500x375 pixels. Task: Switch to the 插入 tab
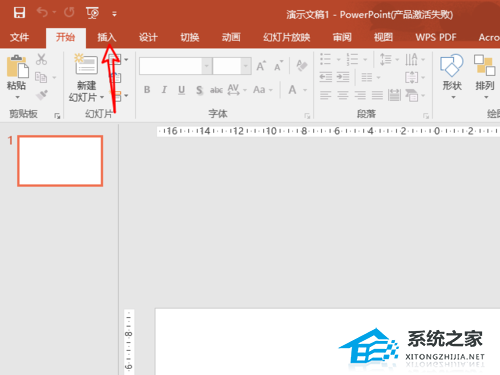tap(107, 37)
